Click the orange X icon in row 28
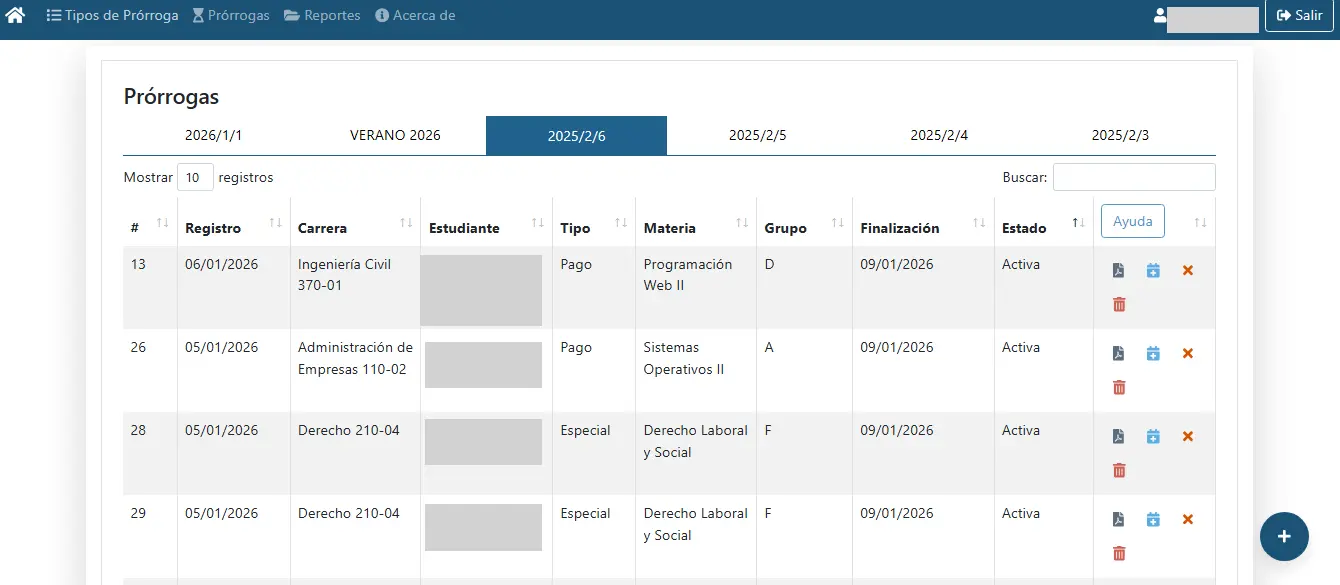The height and width of the screenshot is (585, 1340). [1188, 437]
